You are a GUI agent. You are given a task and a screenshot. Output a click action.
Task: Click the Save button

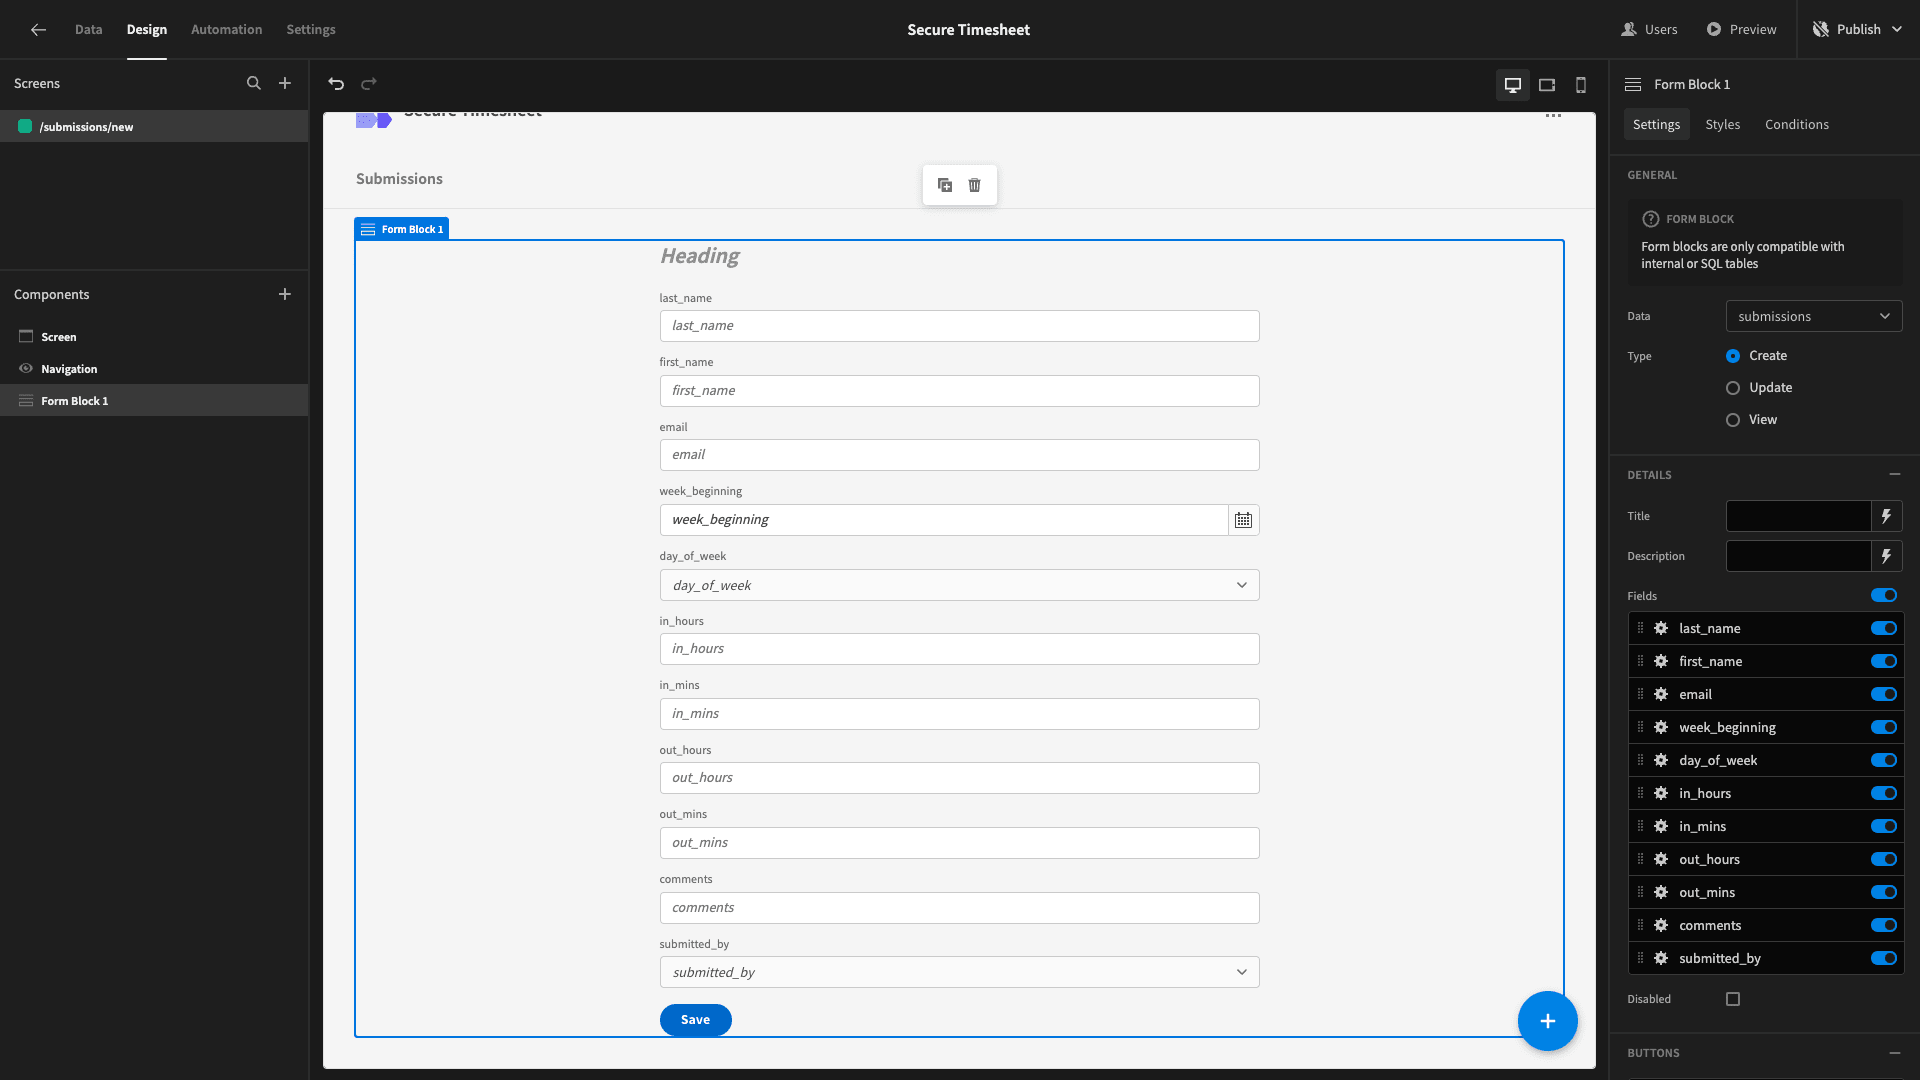(x=695, y=1020)
